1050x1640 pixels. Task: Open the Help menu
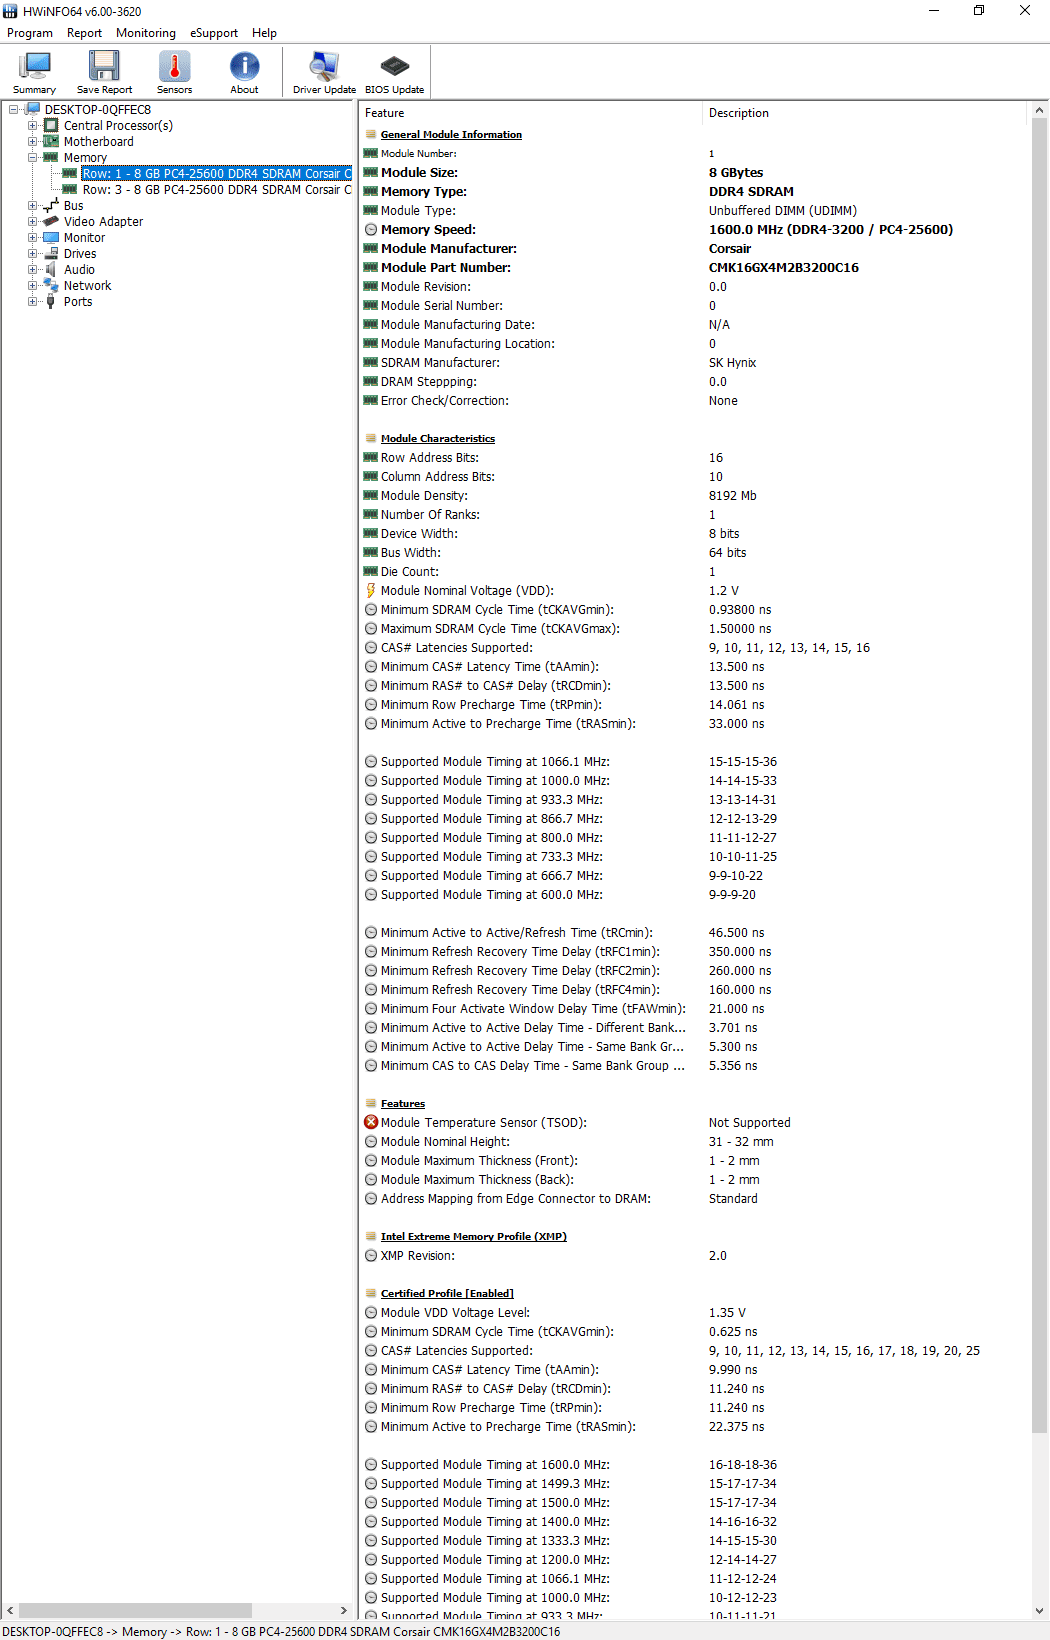264,33
